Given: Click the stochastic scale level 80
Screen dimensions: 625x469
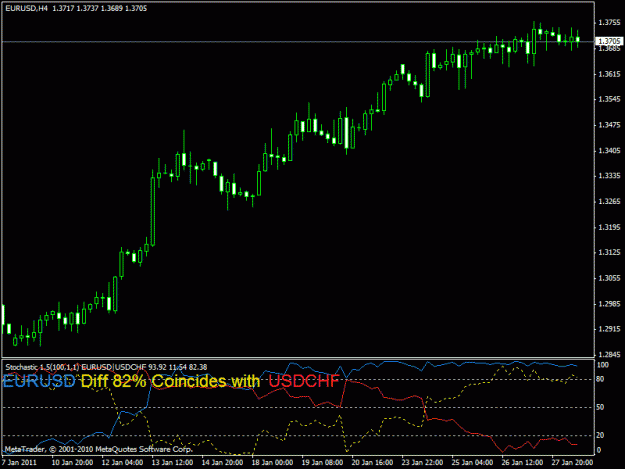Looking at the screenshot, I should tap(600, 379).
